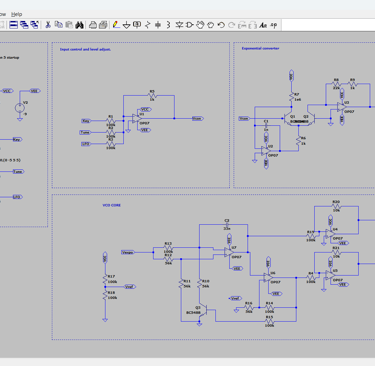Place a Ground symbol tool
Screen dimensions: 375x366
(126, 25)
